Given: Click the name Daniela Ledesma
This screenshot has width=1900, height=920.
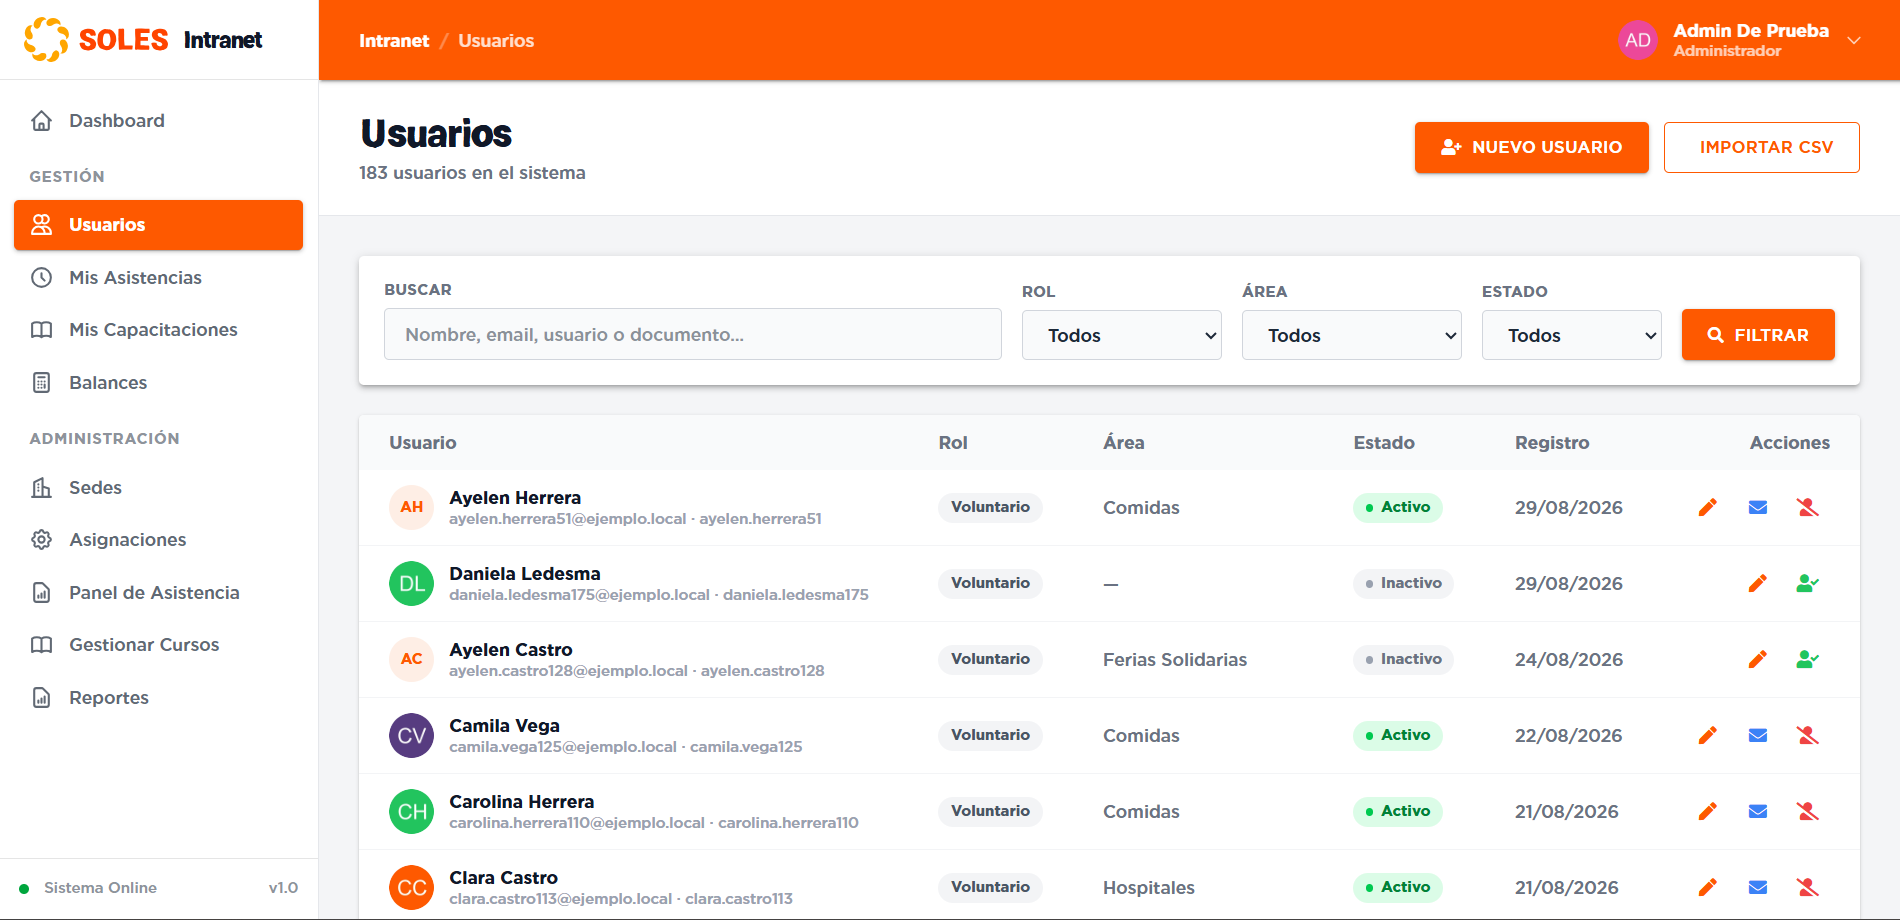Looking at the screenshot, I should 525,573.
